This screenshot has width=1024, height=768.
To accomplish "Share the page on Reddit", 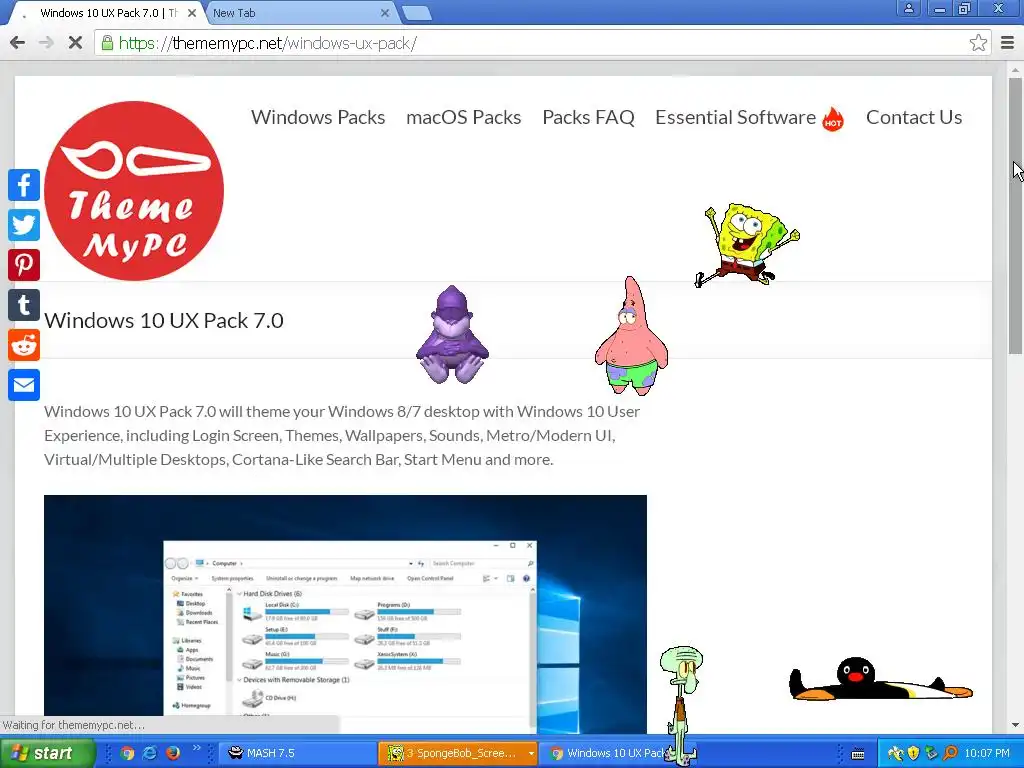I will (x=24, y=345).
